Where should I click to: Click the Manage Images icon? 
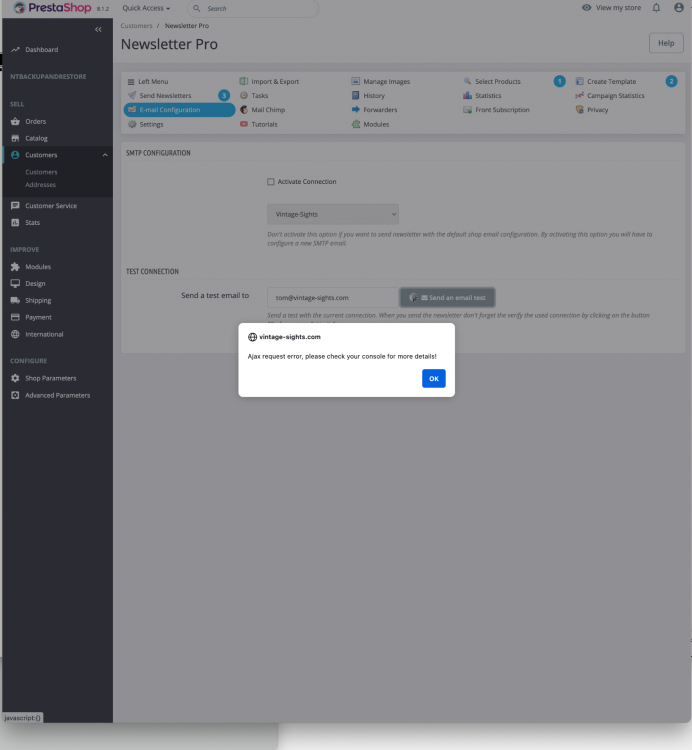(x=355, y=81)
